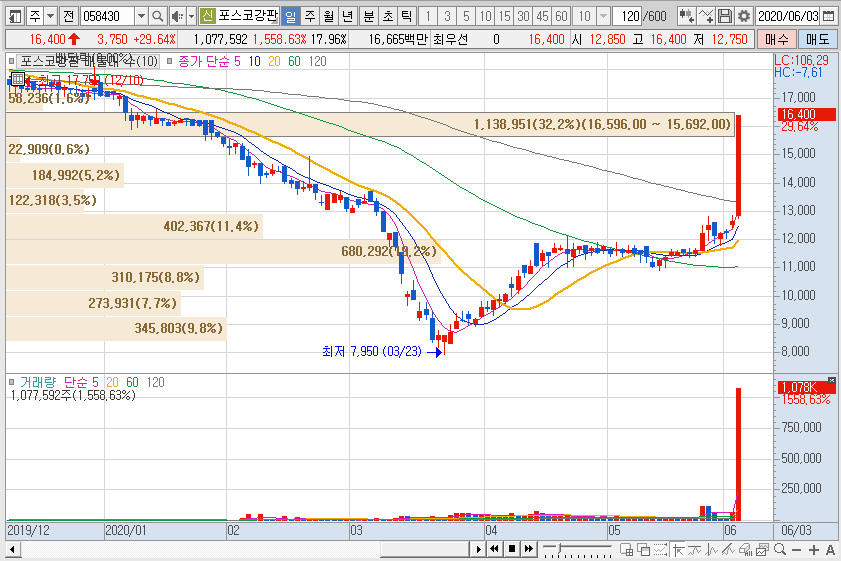This screenshot has height=561, width=841.
Task: Click the grid table icon on the chart
Action: 17,79
